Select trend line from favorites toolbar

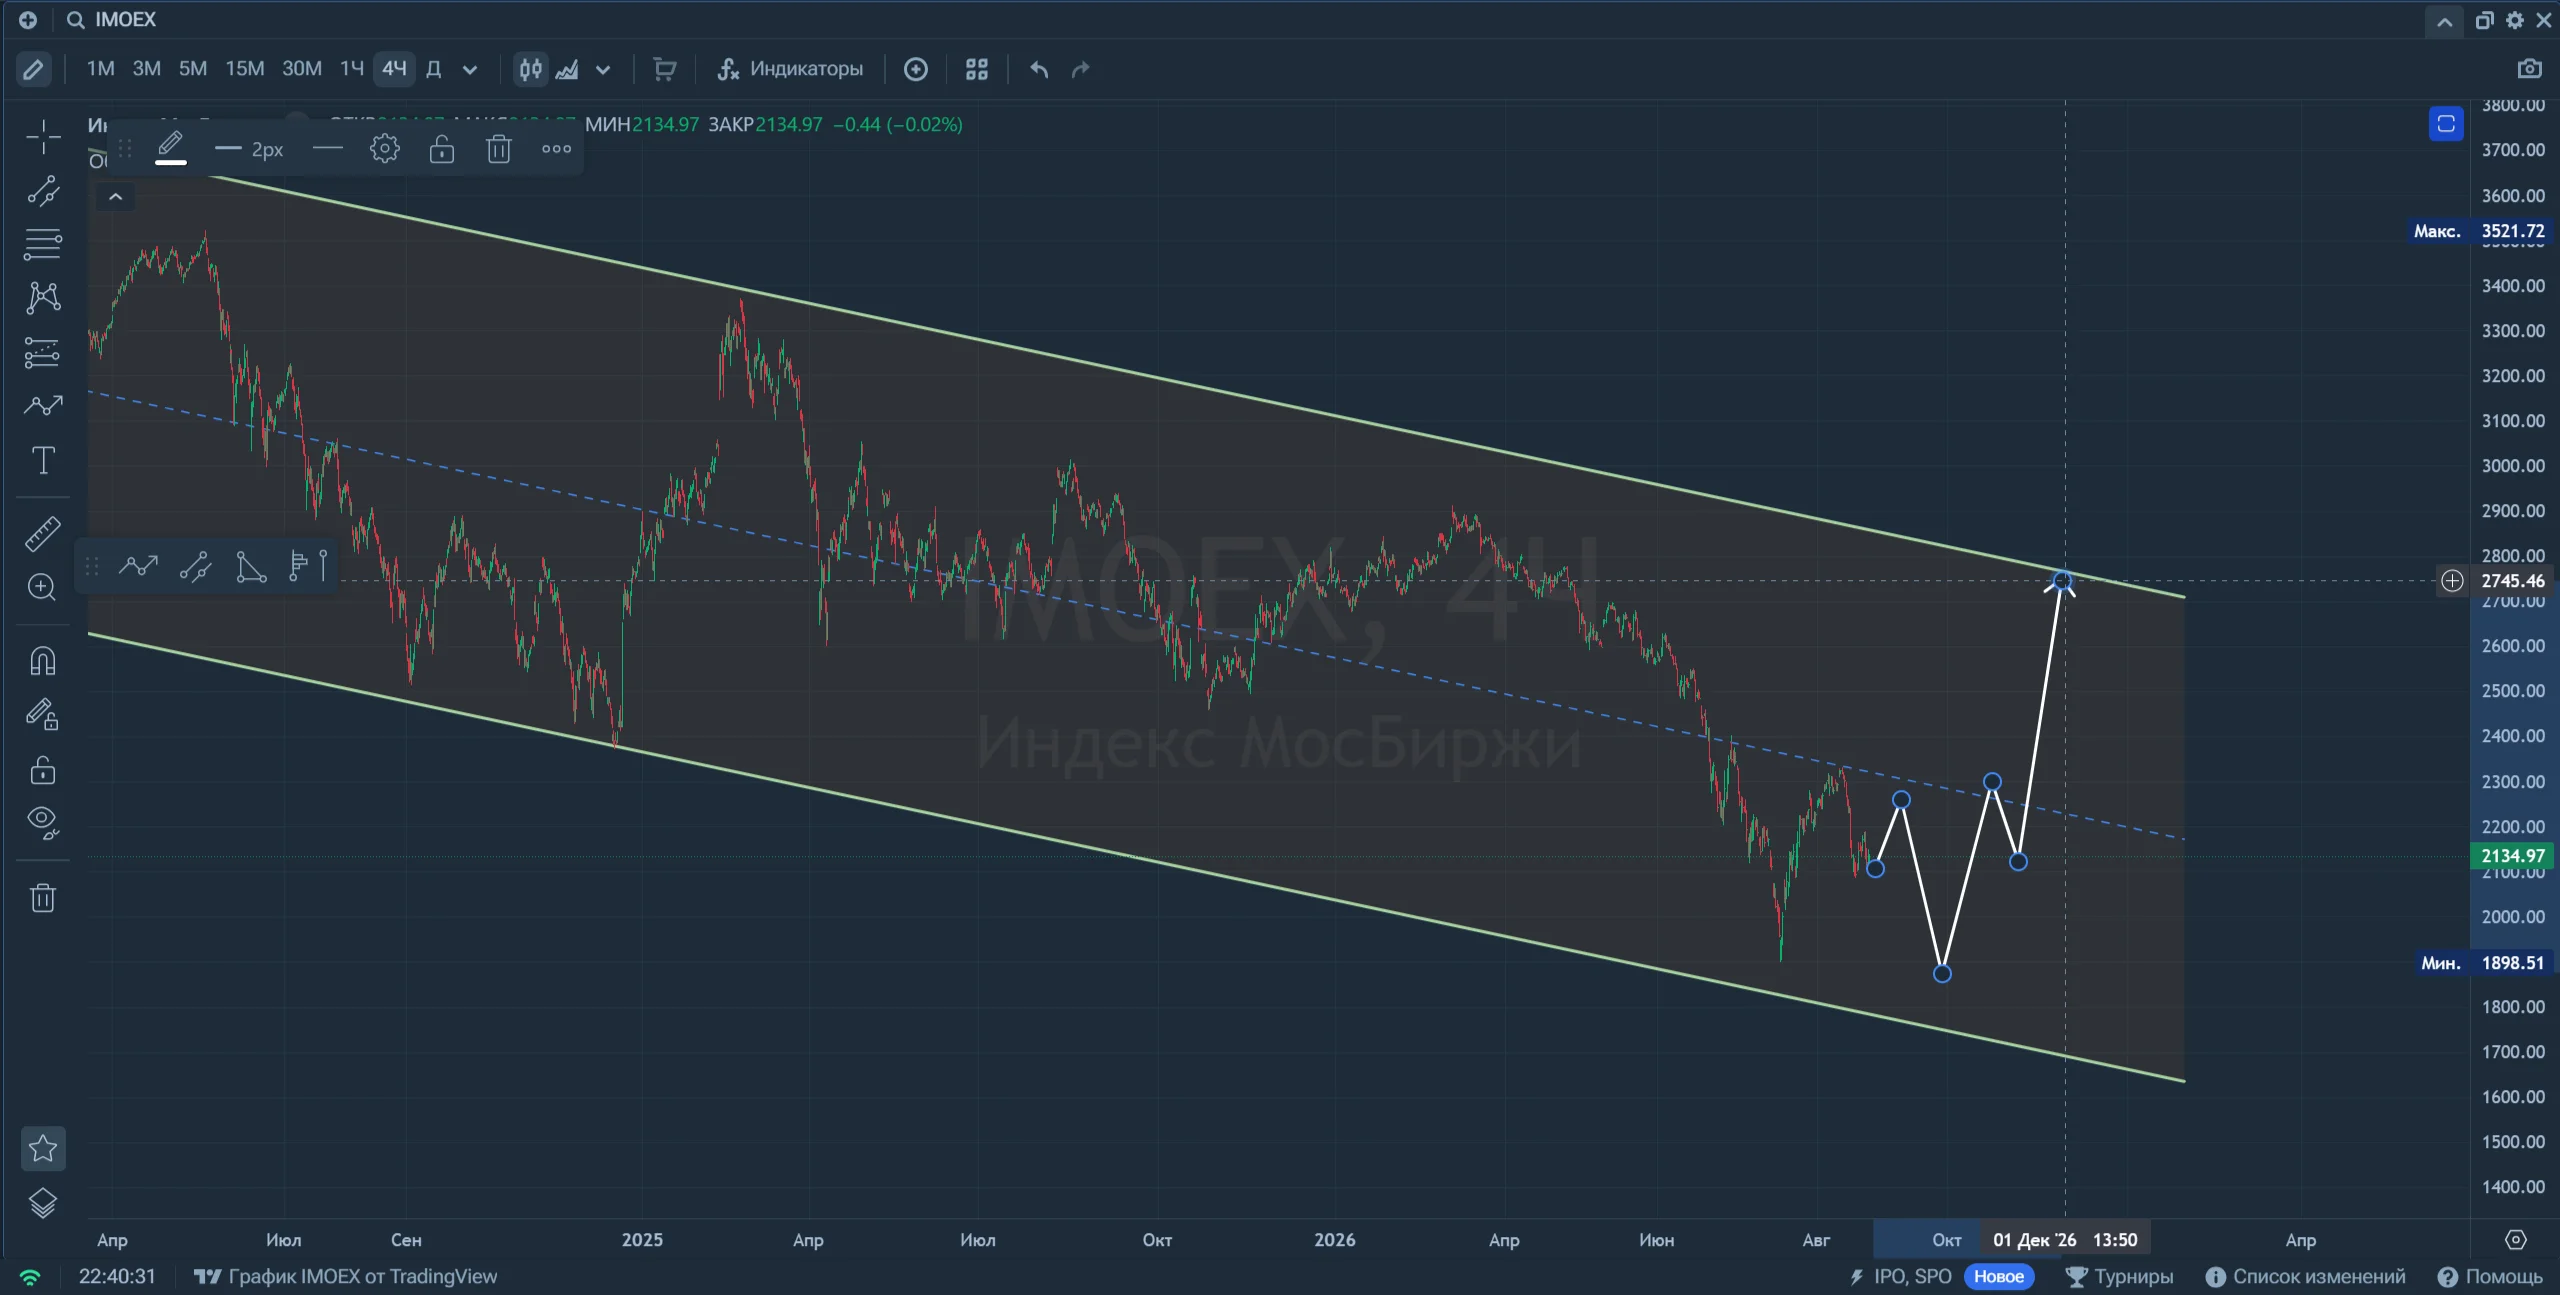coord(195,566)
